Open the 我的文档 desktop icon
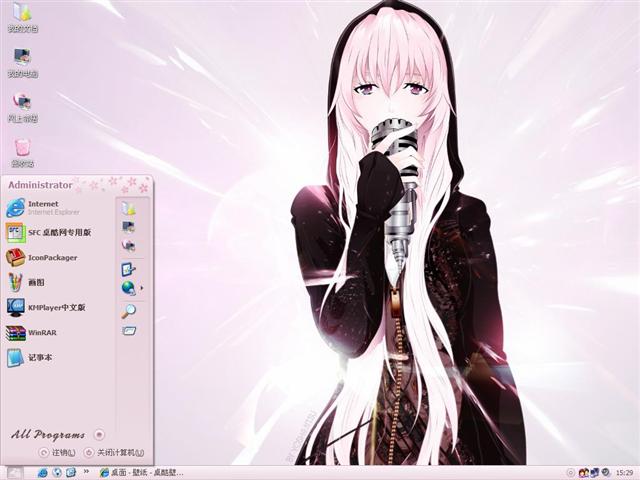 (23, 18)
